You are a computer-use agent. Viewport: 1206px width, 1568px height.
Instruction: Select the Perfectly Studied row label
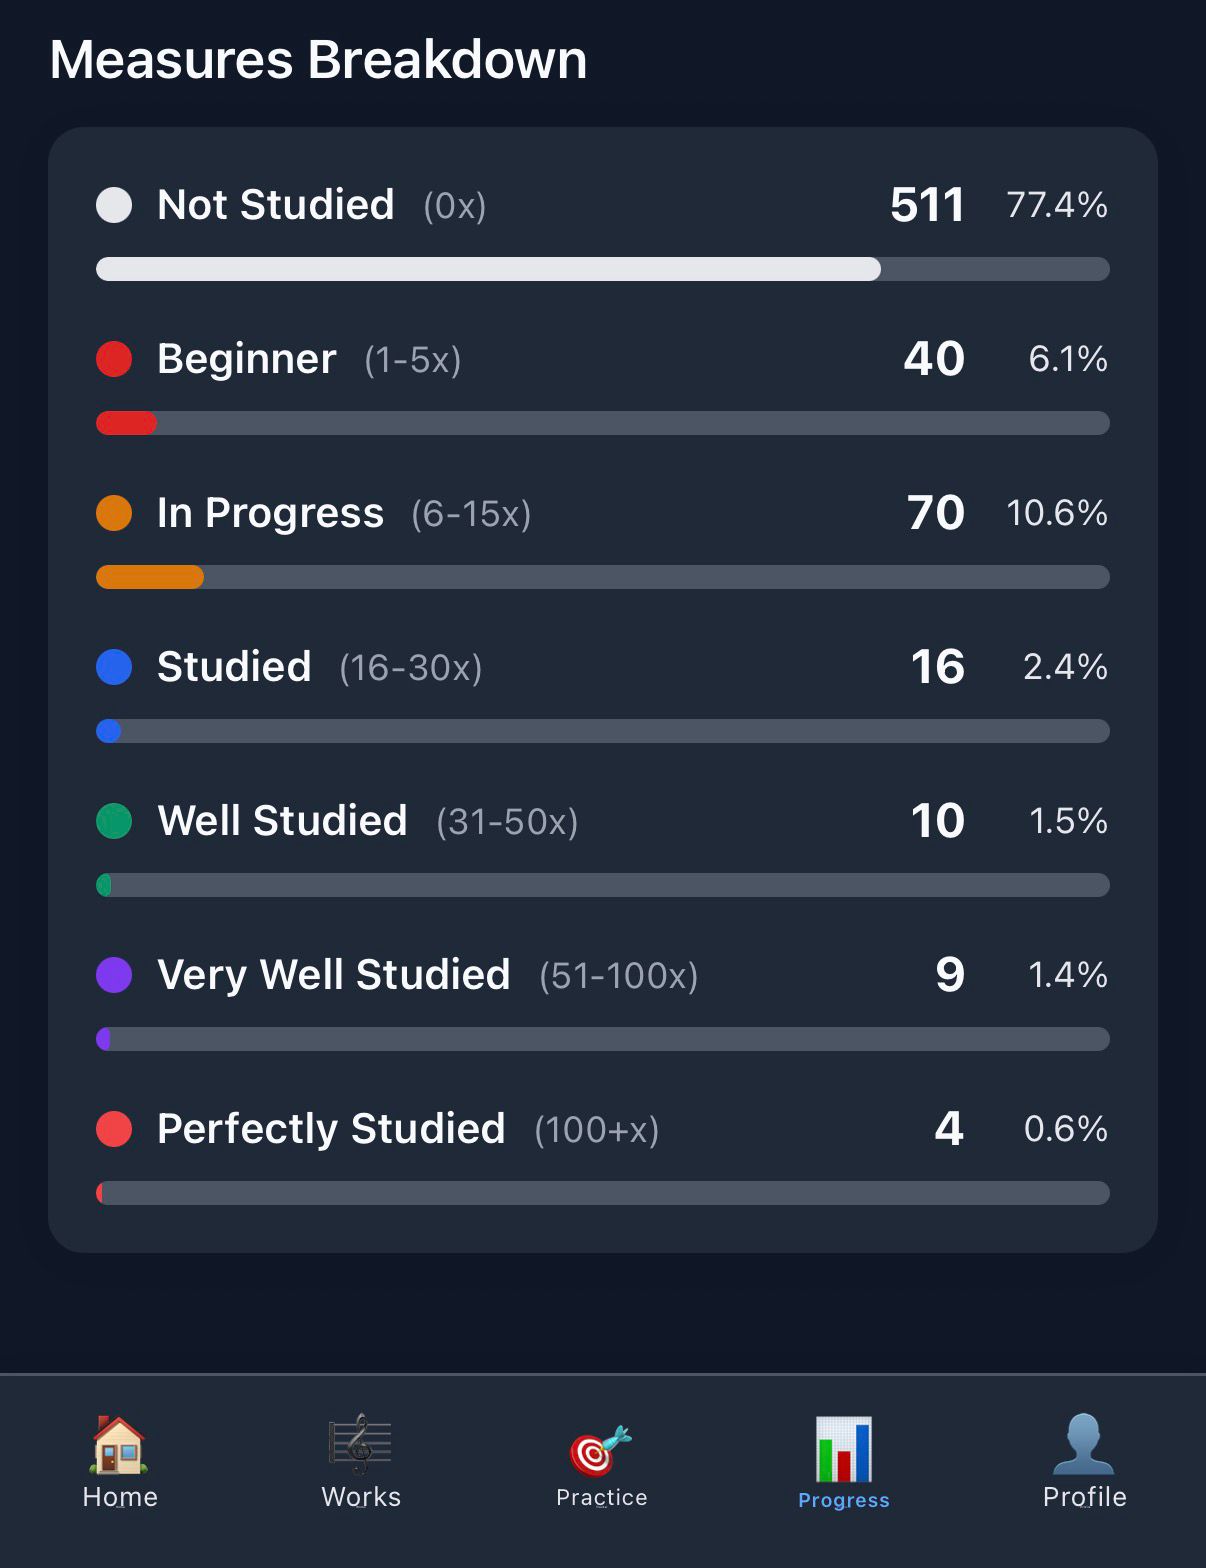pyautogui.click(x=331, y=1129)
